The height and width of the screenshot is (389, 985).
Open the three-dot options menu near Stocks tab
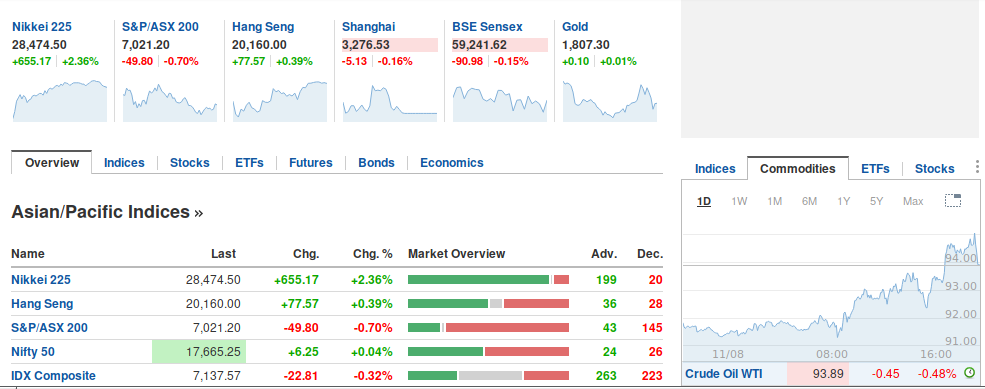click(x=977, y=168)
